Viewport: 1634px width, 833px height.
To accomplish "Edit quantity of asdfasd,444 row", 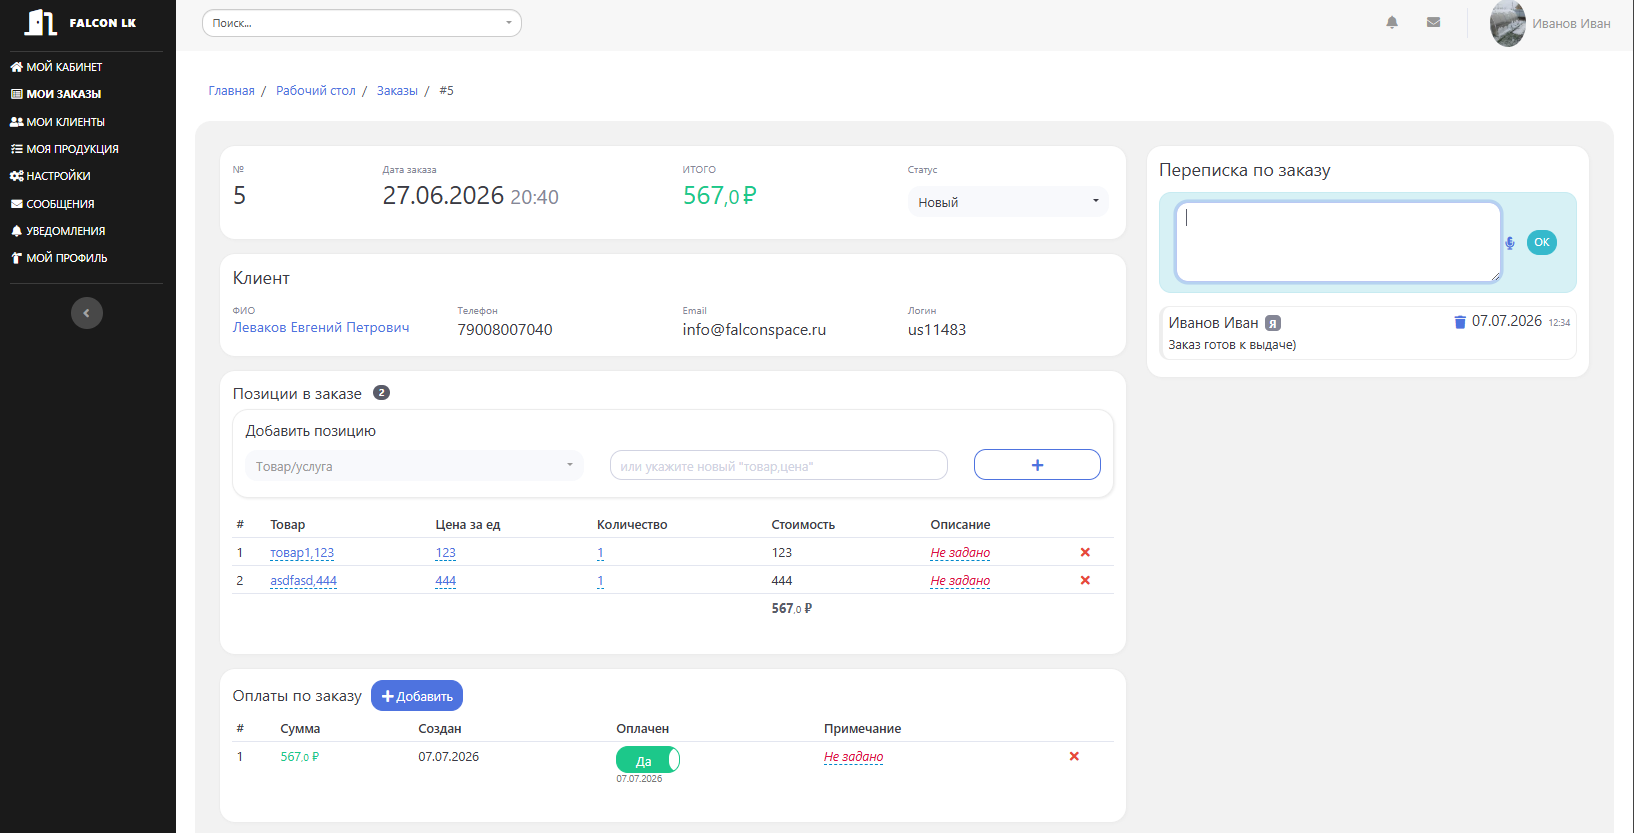I will click(600, 581).
